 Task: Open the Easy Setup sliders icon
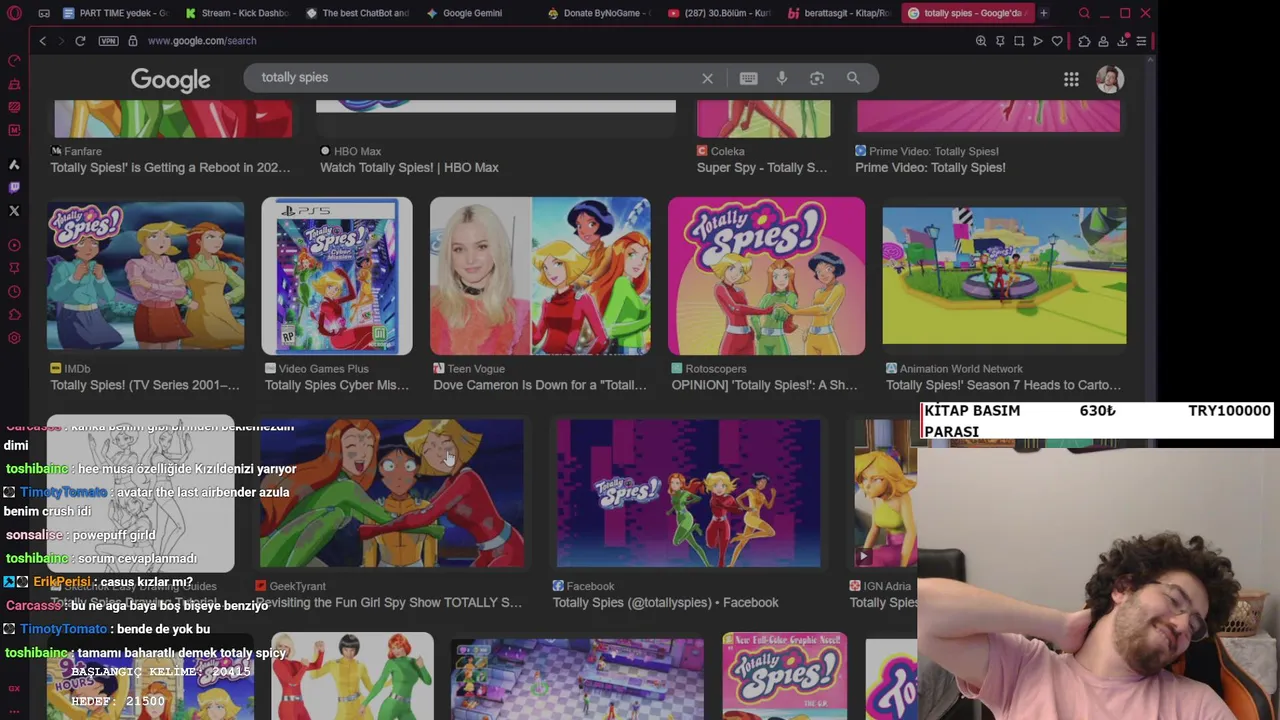(x=1141, y=41)
